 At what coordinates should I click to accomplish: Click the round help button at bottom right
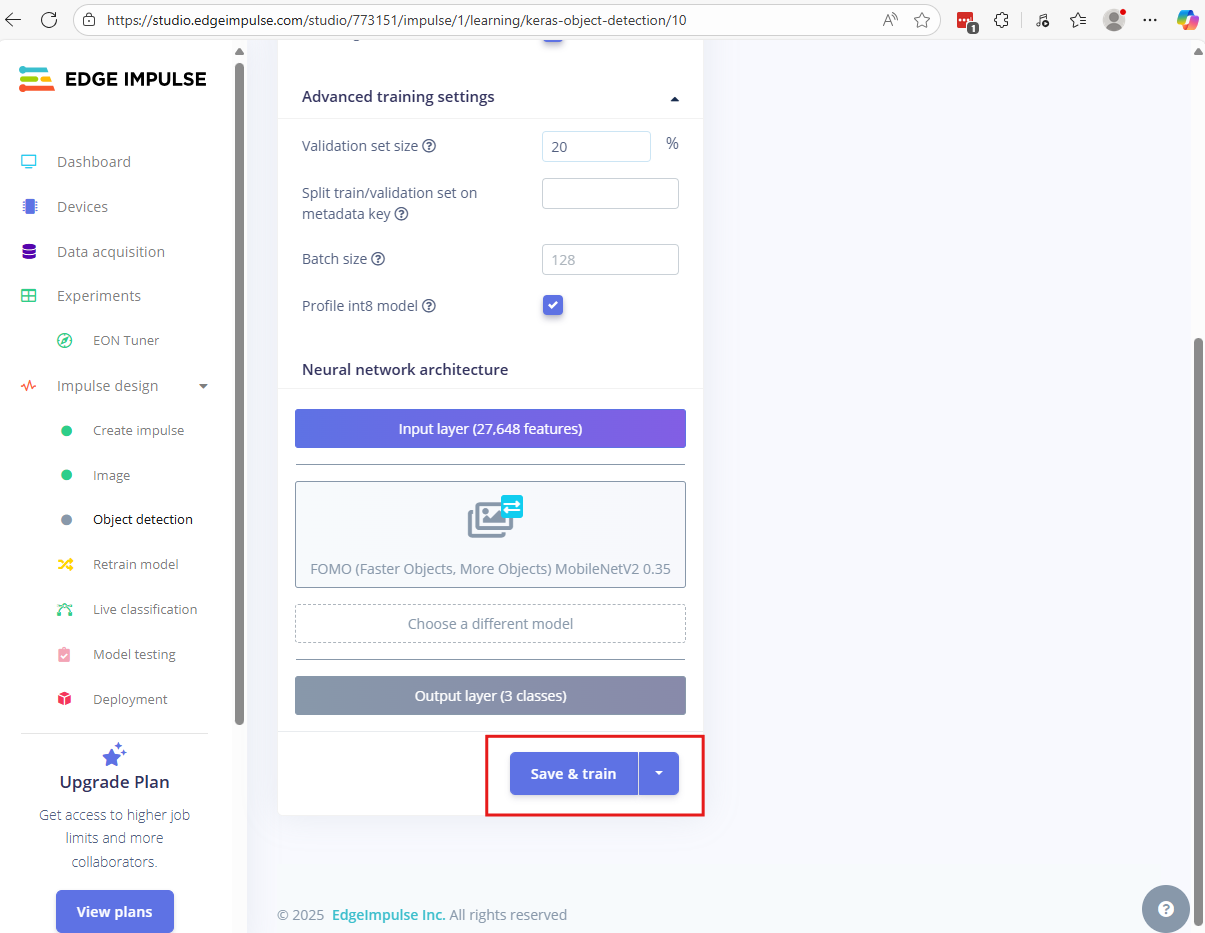point(1165,909)
